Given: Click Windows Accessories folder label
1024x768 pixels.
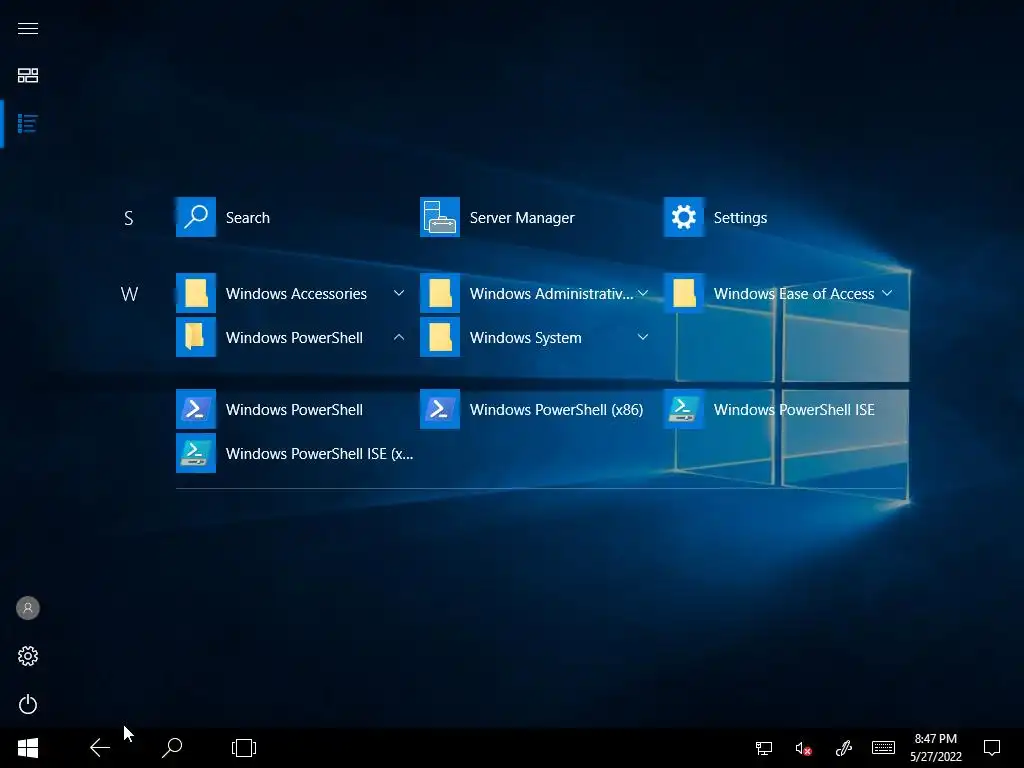Looking at the screenshot, I should coord(296,294).
